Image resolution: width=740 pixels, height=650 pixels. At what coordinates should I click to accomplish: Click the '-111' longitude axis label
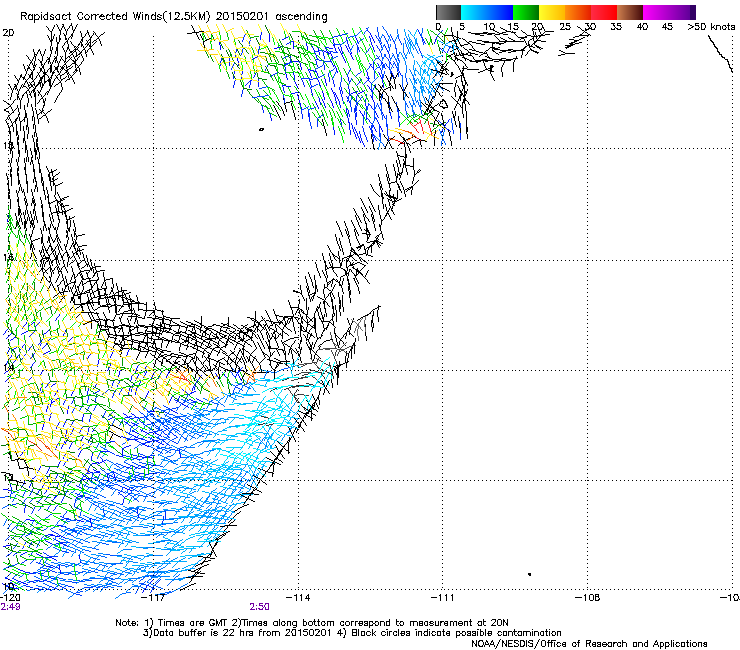[x=443, y=598]
